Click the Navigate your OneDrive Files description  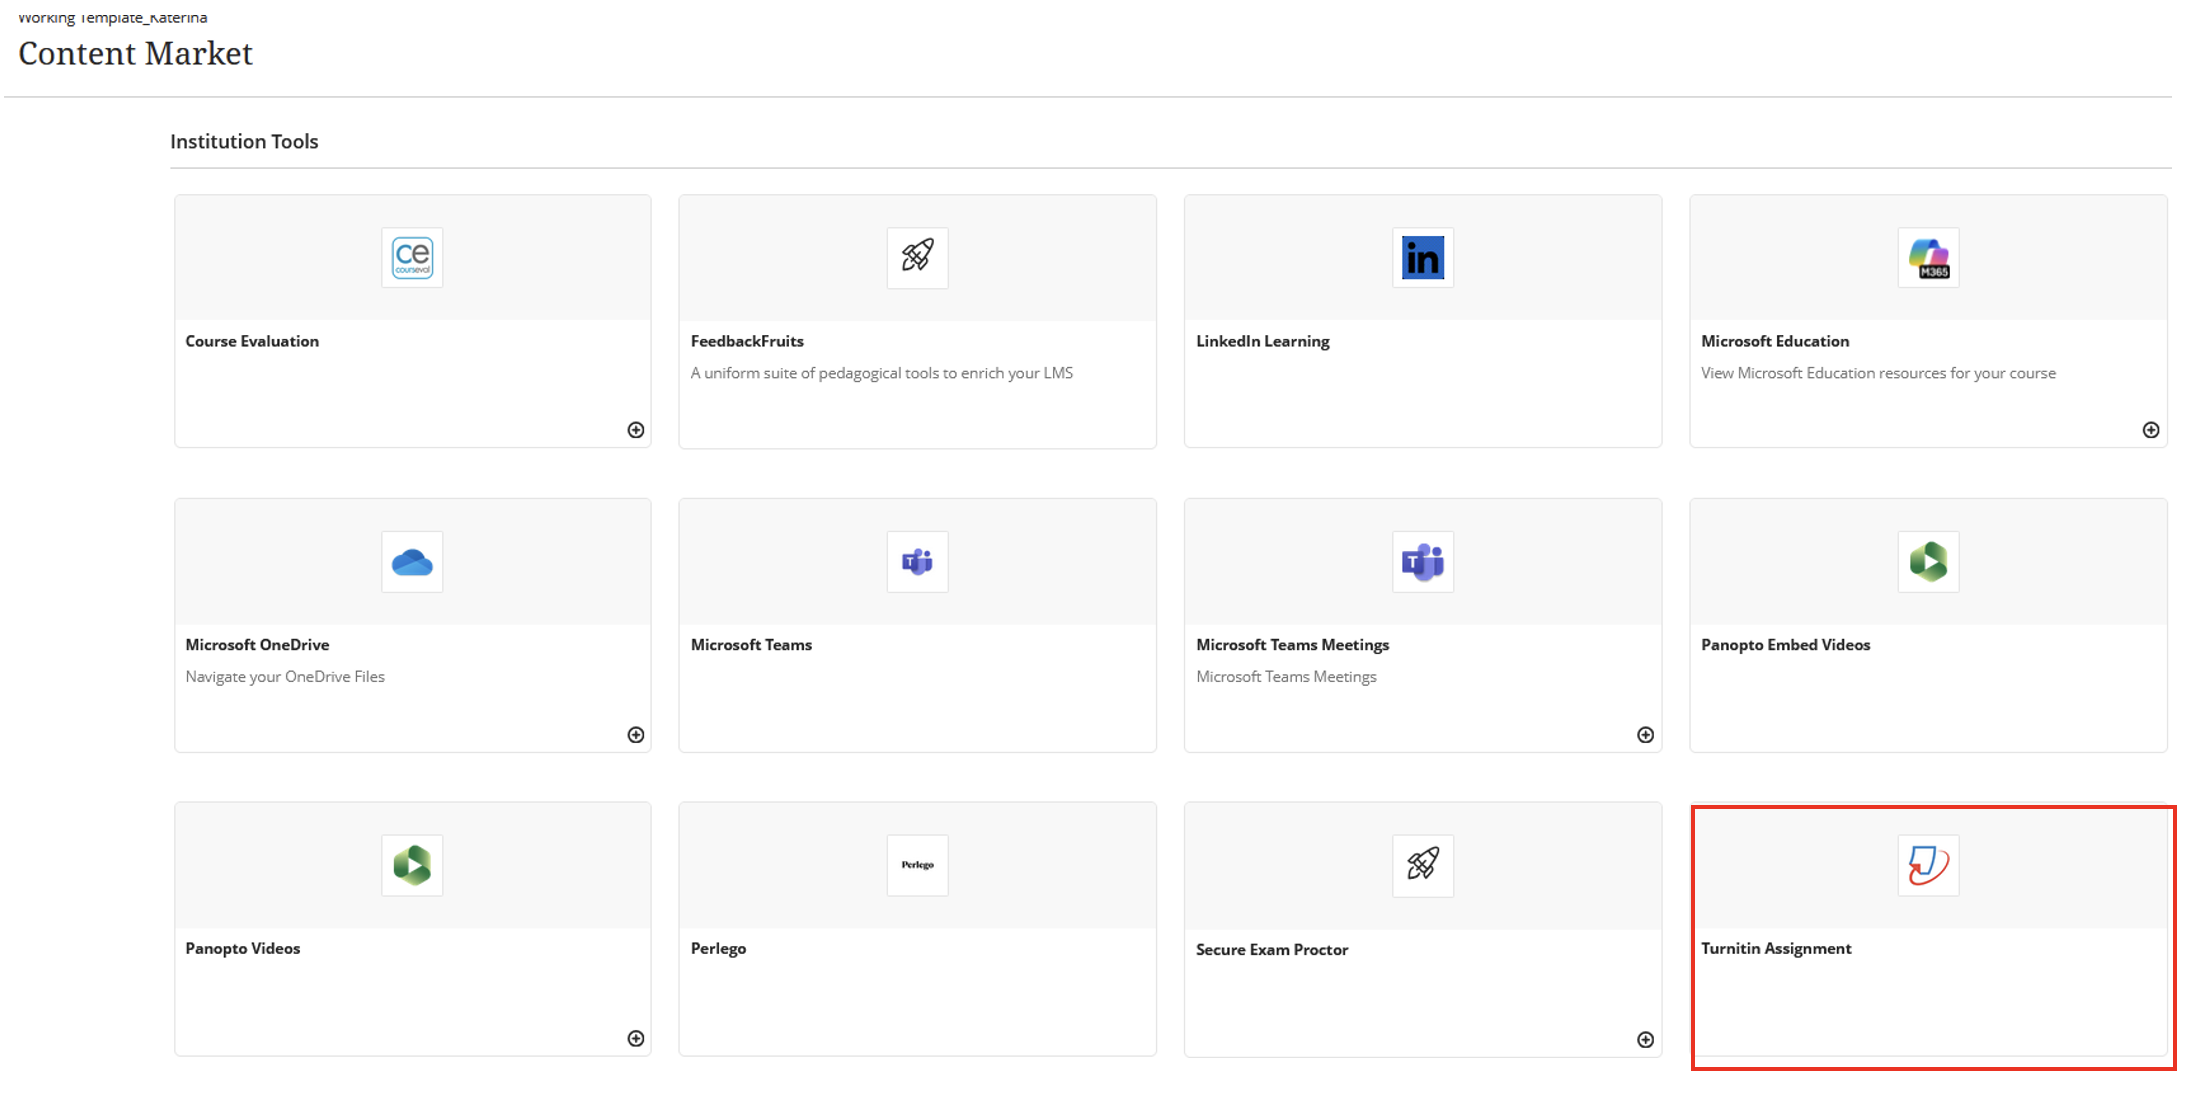tap(285, 677)
